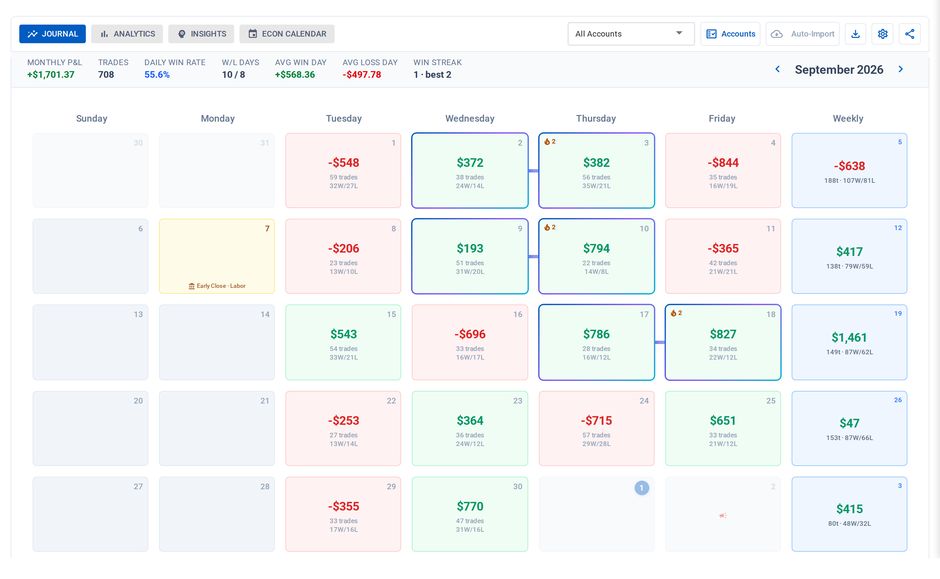This screenshot has width=940, height=579.
Task: Open the $794 day on September 10
Action: tap(596, 257)
